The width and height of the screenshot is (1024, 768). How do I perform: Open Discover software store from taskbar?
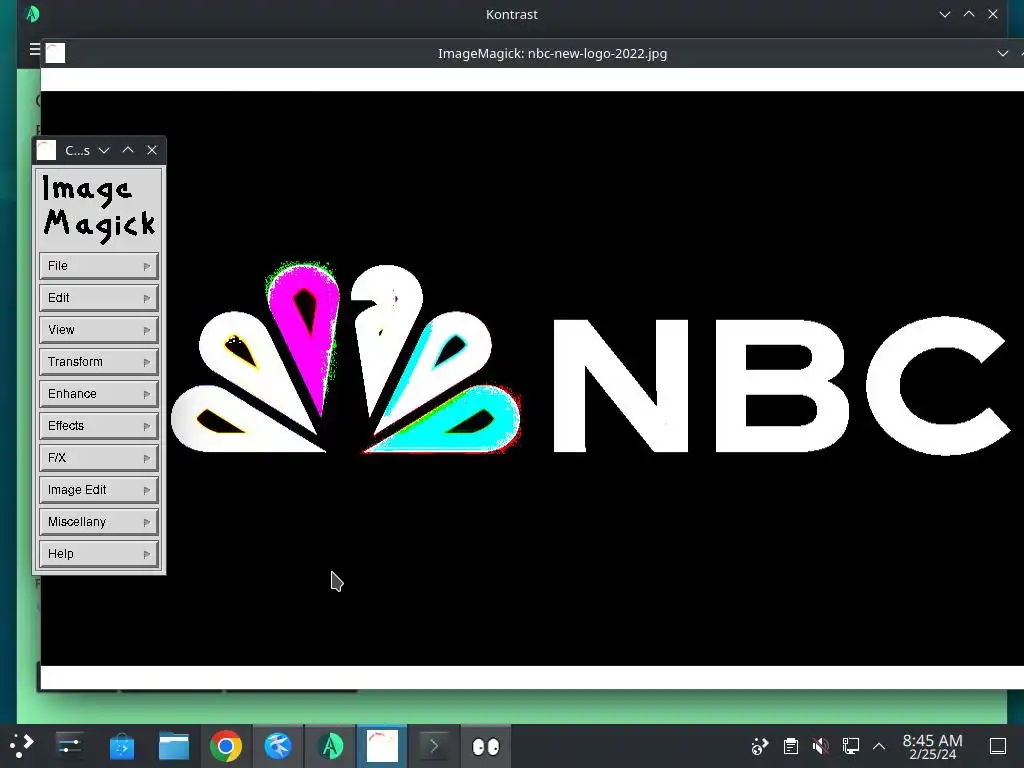point(121,746)
